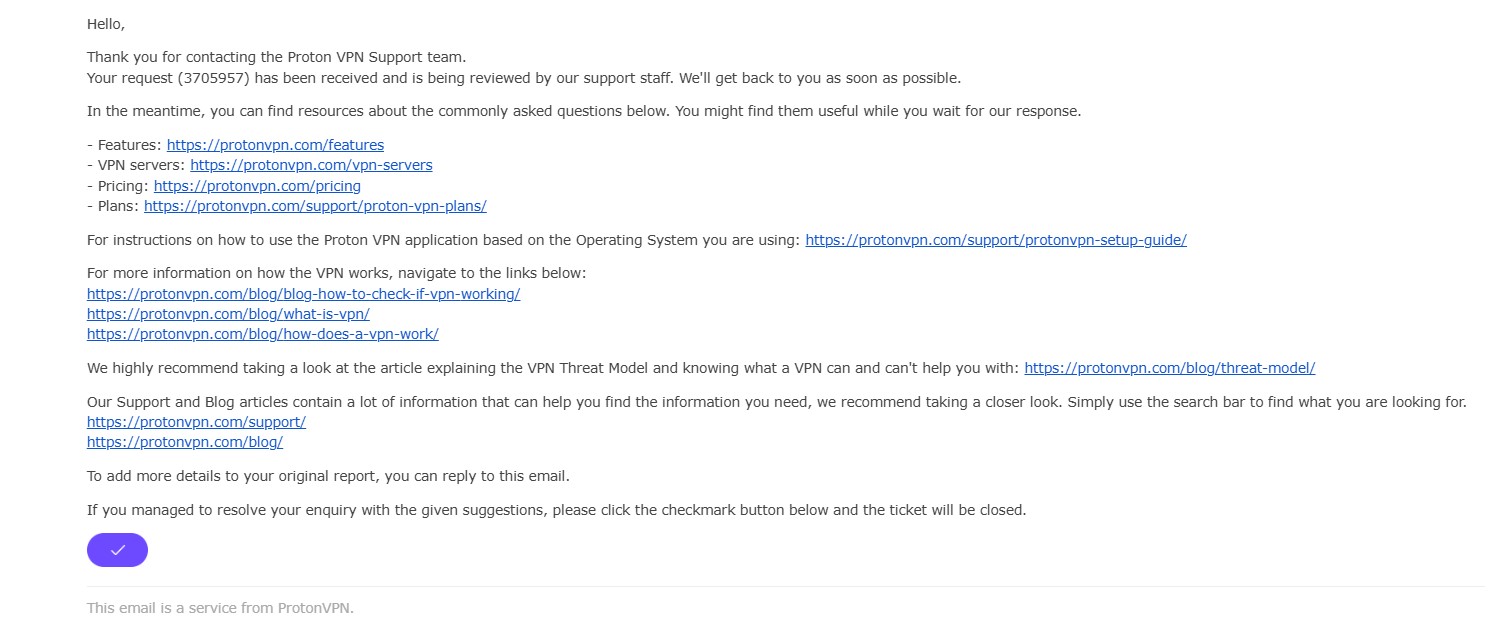Click the '- Plans:' label text
This screenshot has height=622, width=1505.
114,206
